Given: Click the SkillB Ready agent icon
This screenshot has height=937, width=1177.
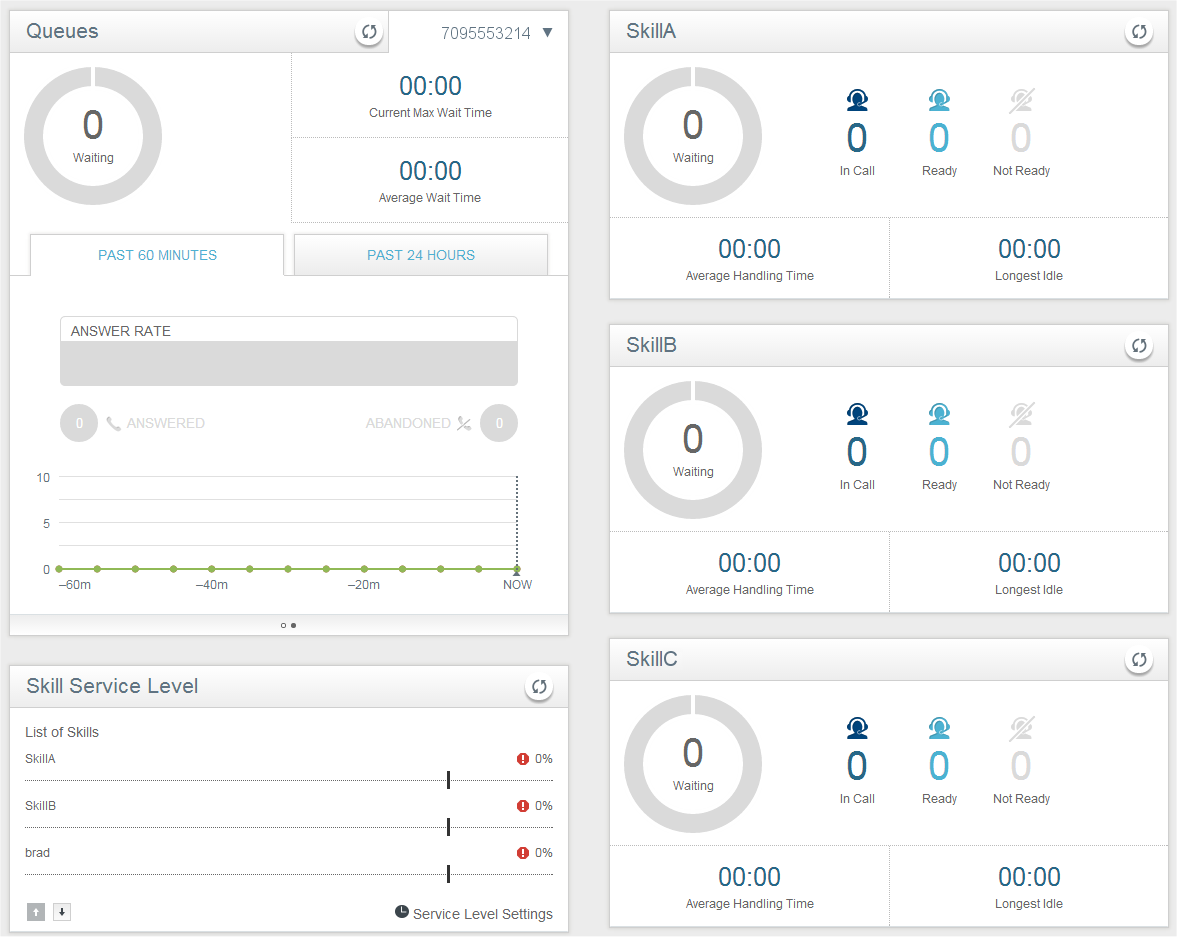Looking at the screenshot, I should [x=939, y=414].
